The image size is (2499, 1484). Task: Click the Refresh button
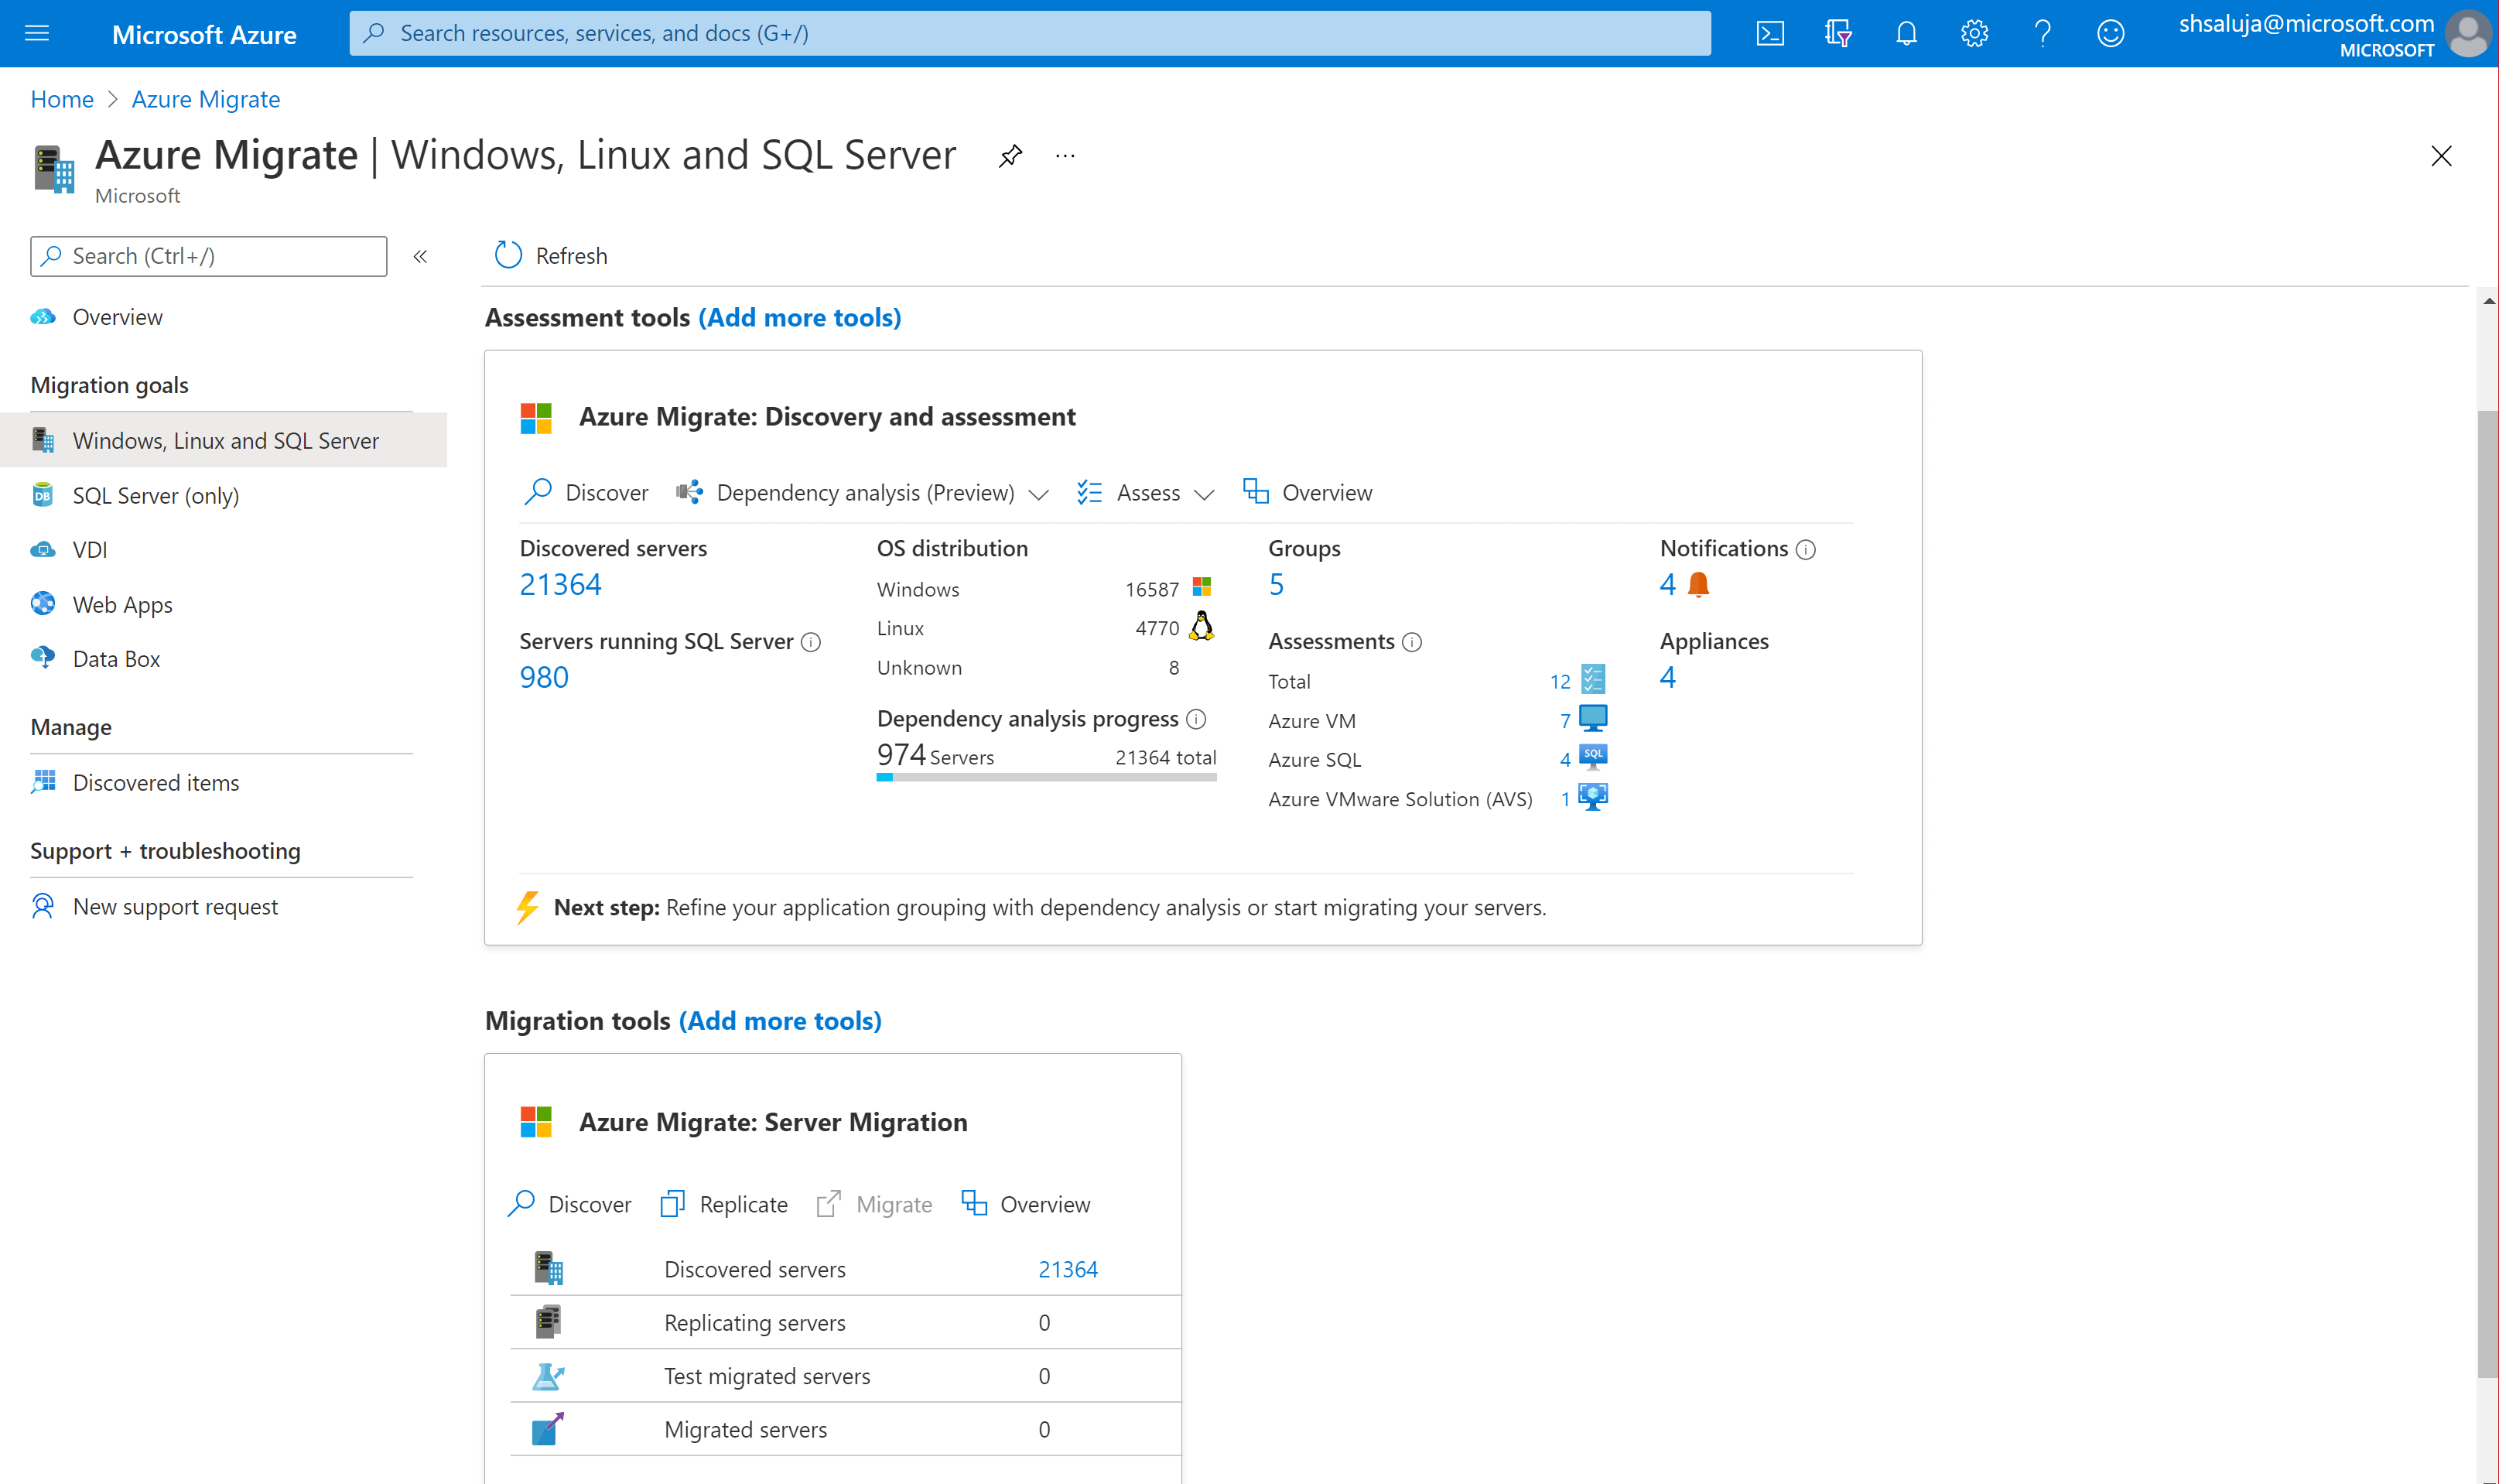[551, 256]
